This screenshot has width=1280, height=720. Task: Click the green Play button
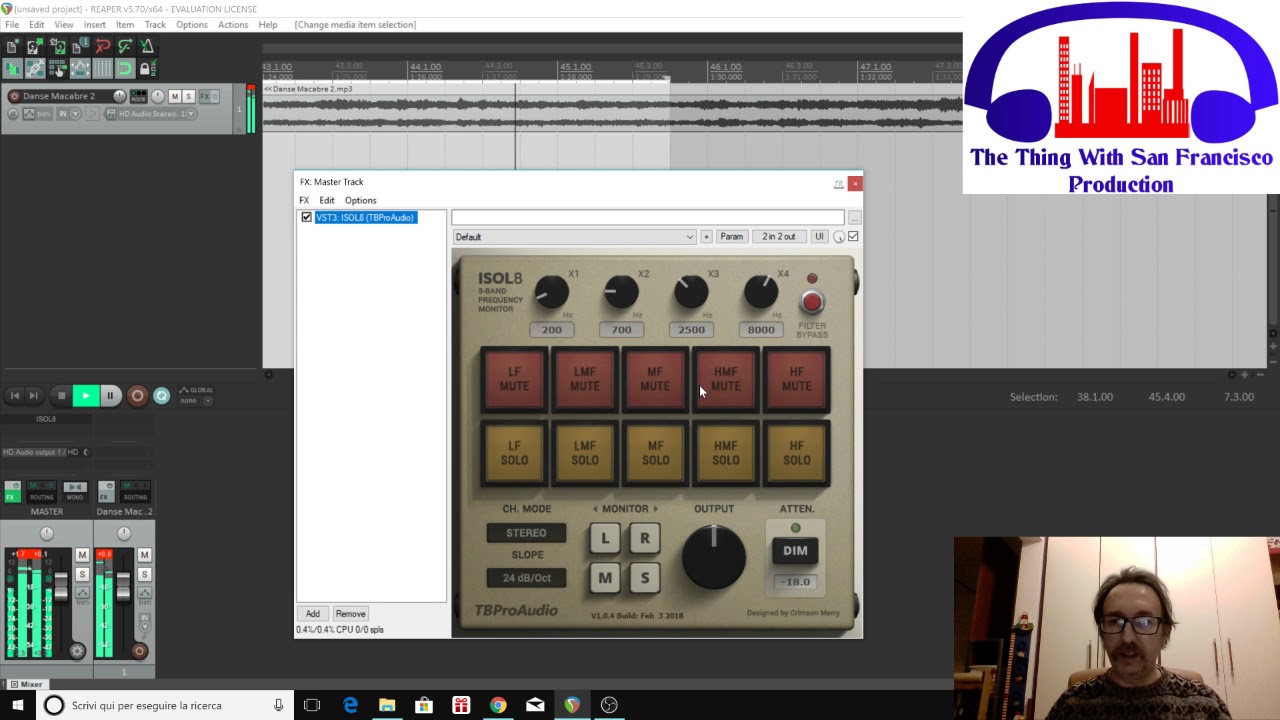click(86, 396)
